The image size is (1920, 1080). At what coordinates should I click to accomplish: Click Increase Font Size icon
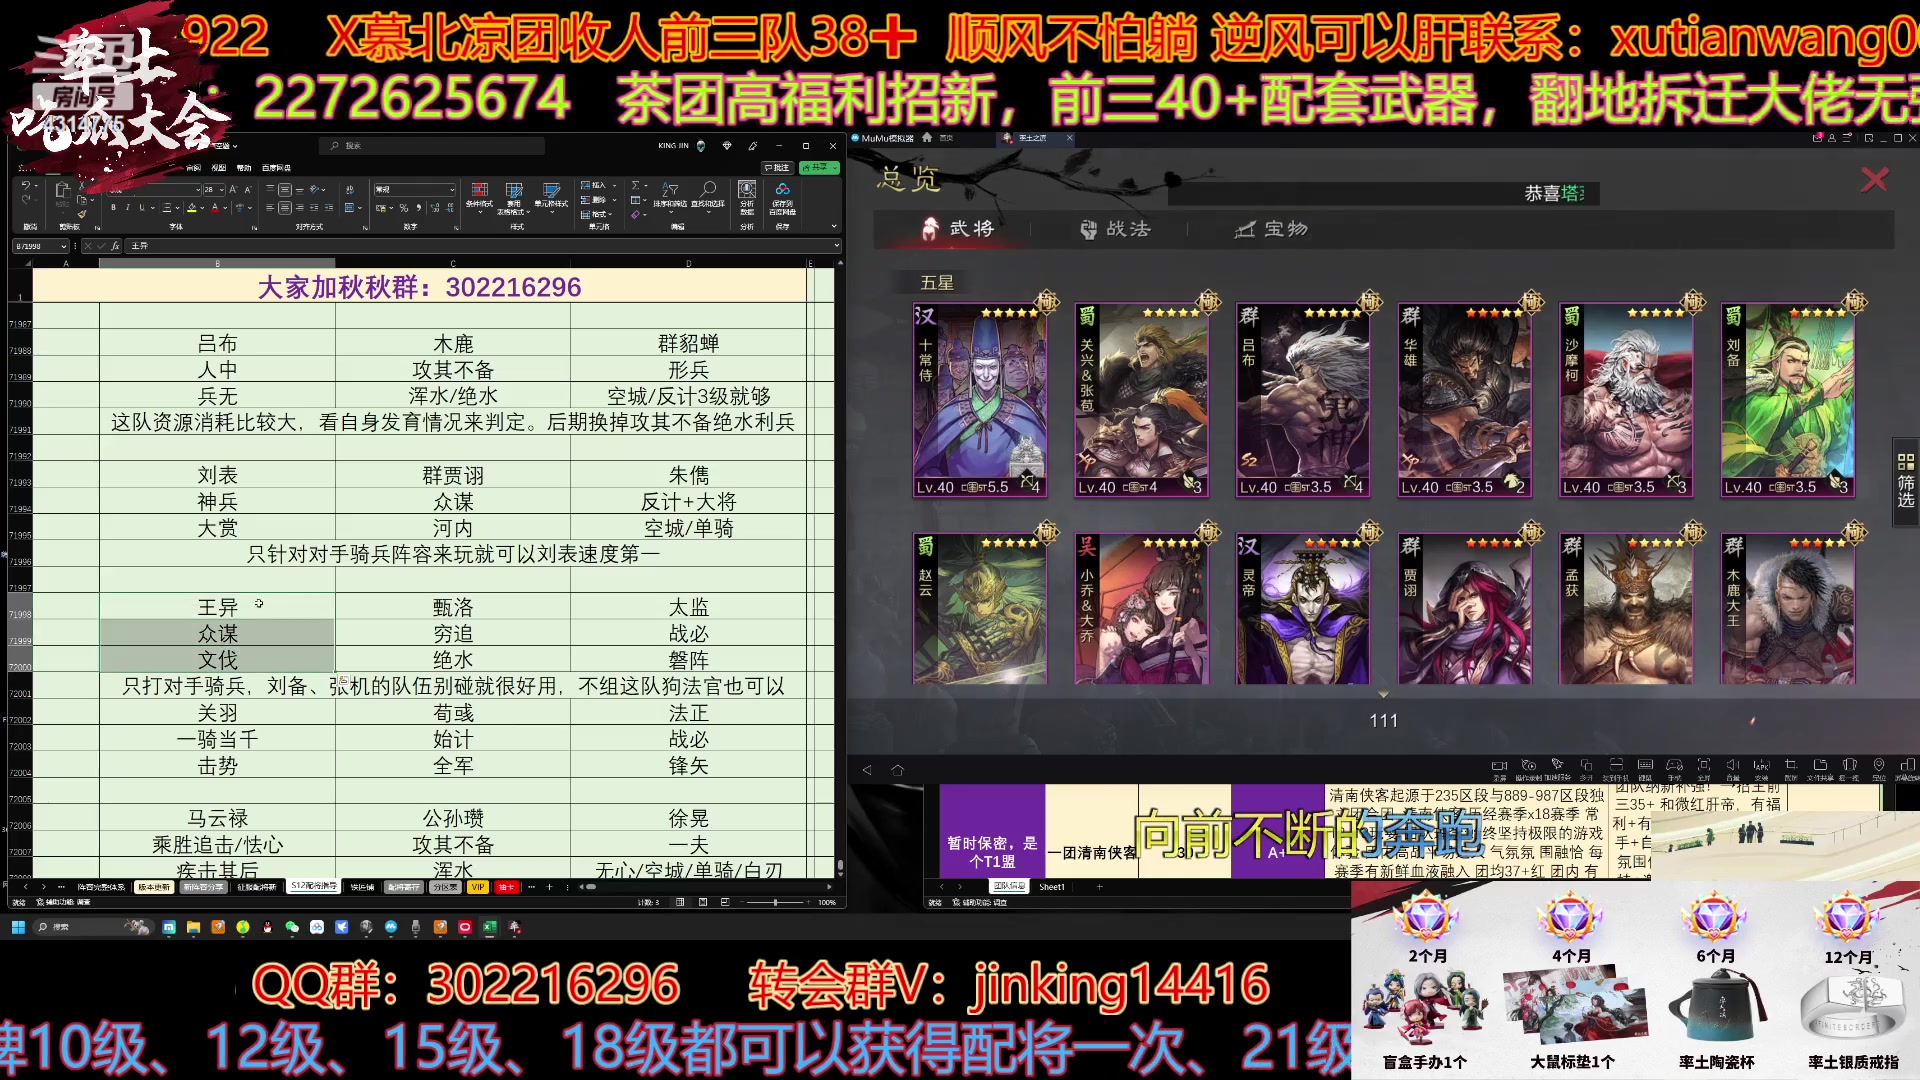click(x=233, y=189)
